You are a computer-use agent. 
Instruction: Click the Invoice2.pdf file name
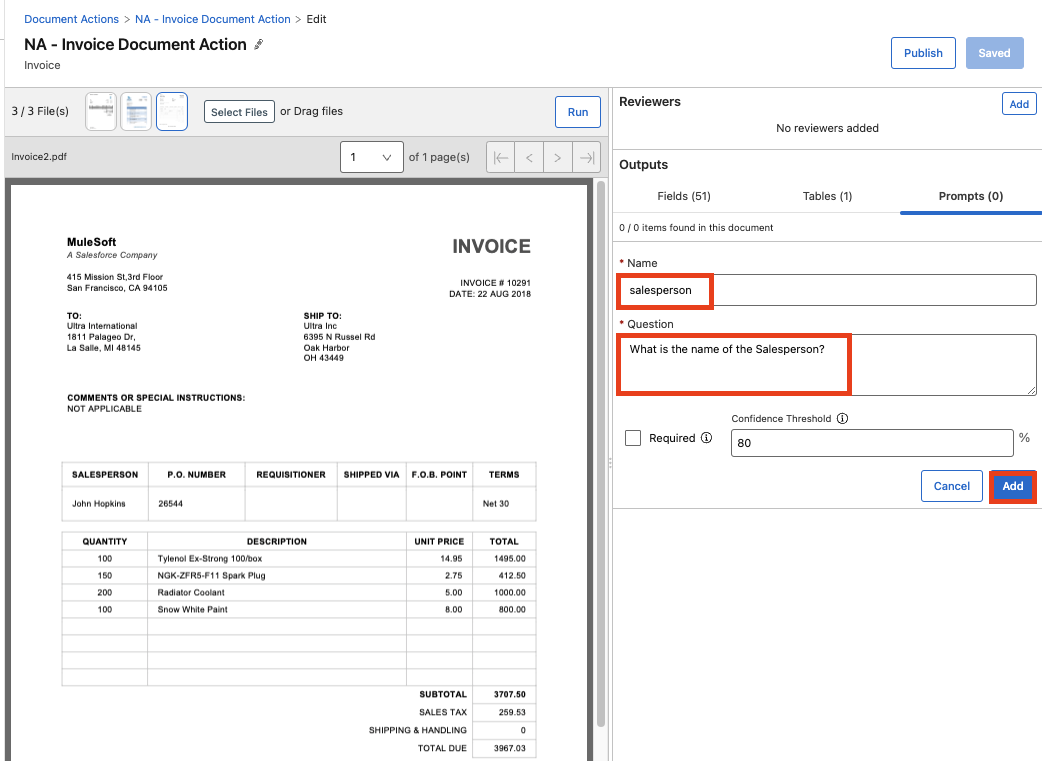pyautogui.click(x=39, y=157)
